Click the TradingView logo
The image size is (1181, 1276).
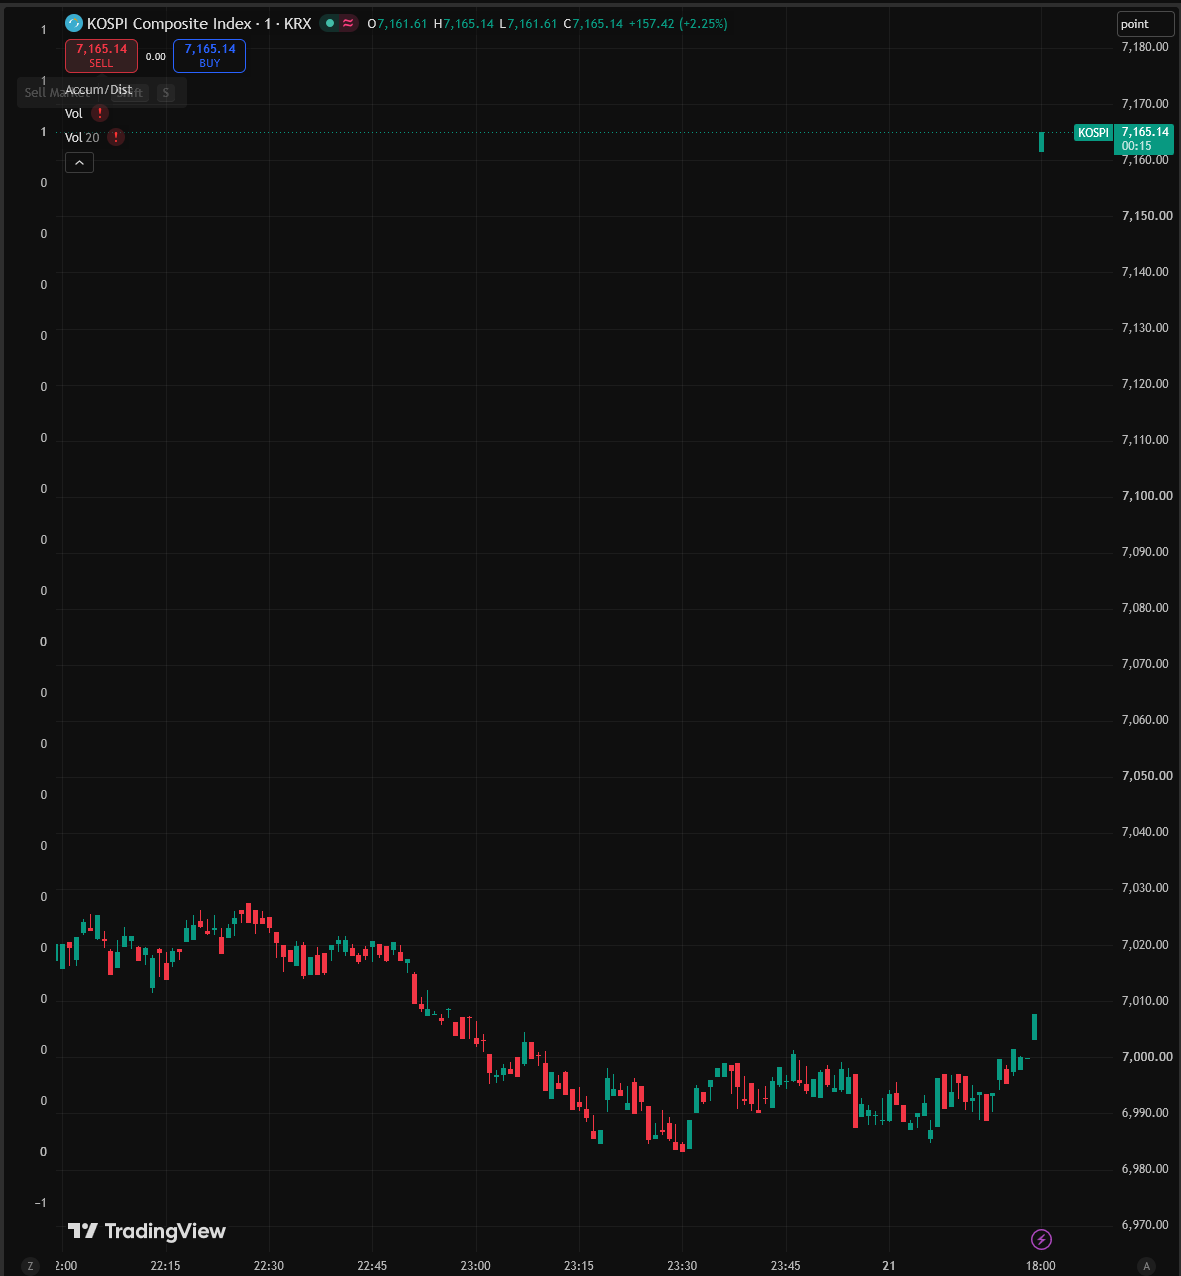point(147,1231)
